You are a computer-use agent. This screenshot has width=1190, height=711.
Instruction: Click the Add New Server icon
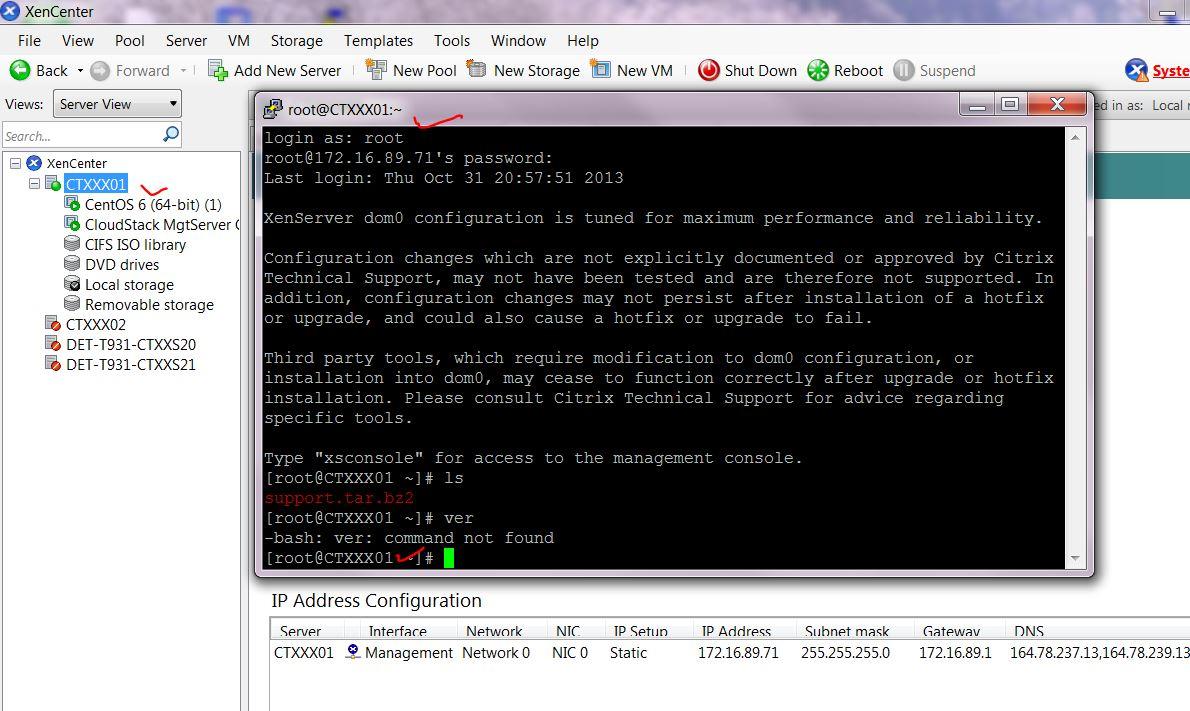pos(218,71)
